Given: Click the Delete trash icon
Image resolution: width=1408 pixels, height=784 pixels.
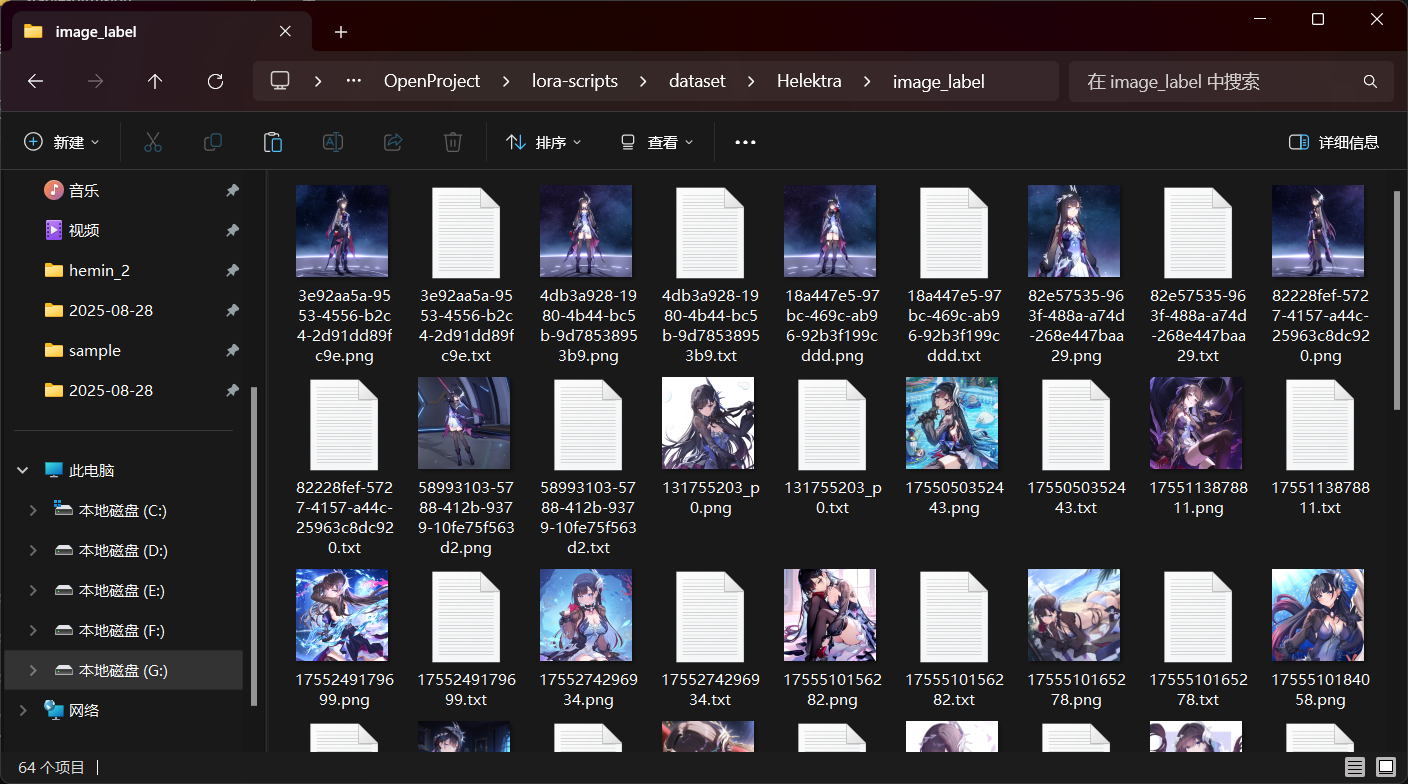Looking at the screenshot, I should tap(453, 142).
